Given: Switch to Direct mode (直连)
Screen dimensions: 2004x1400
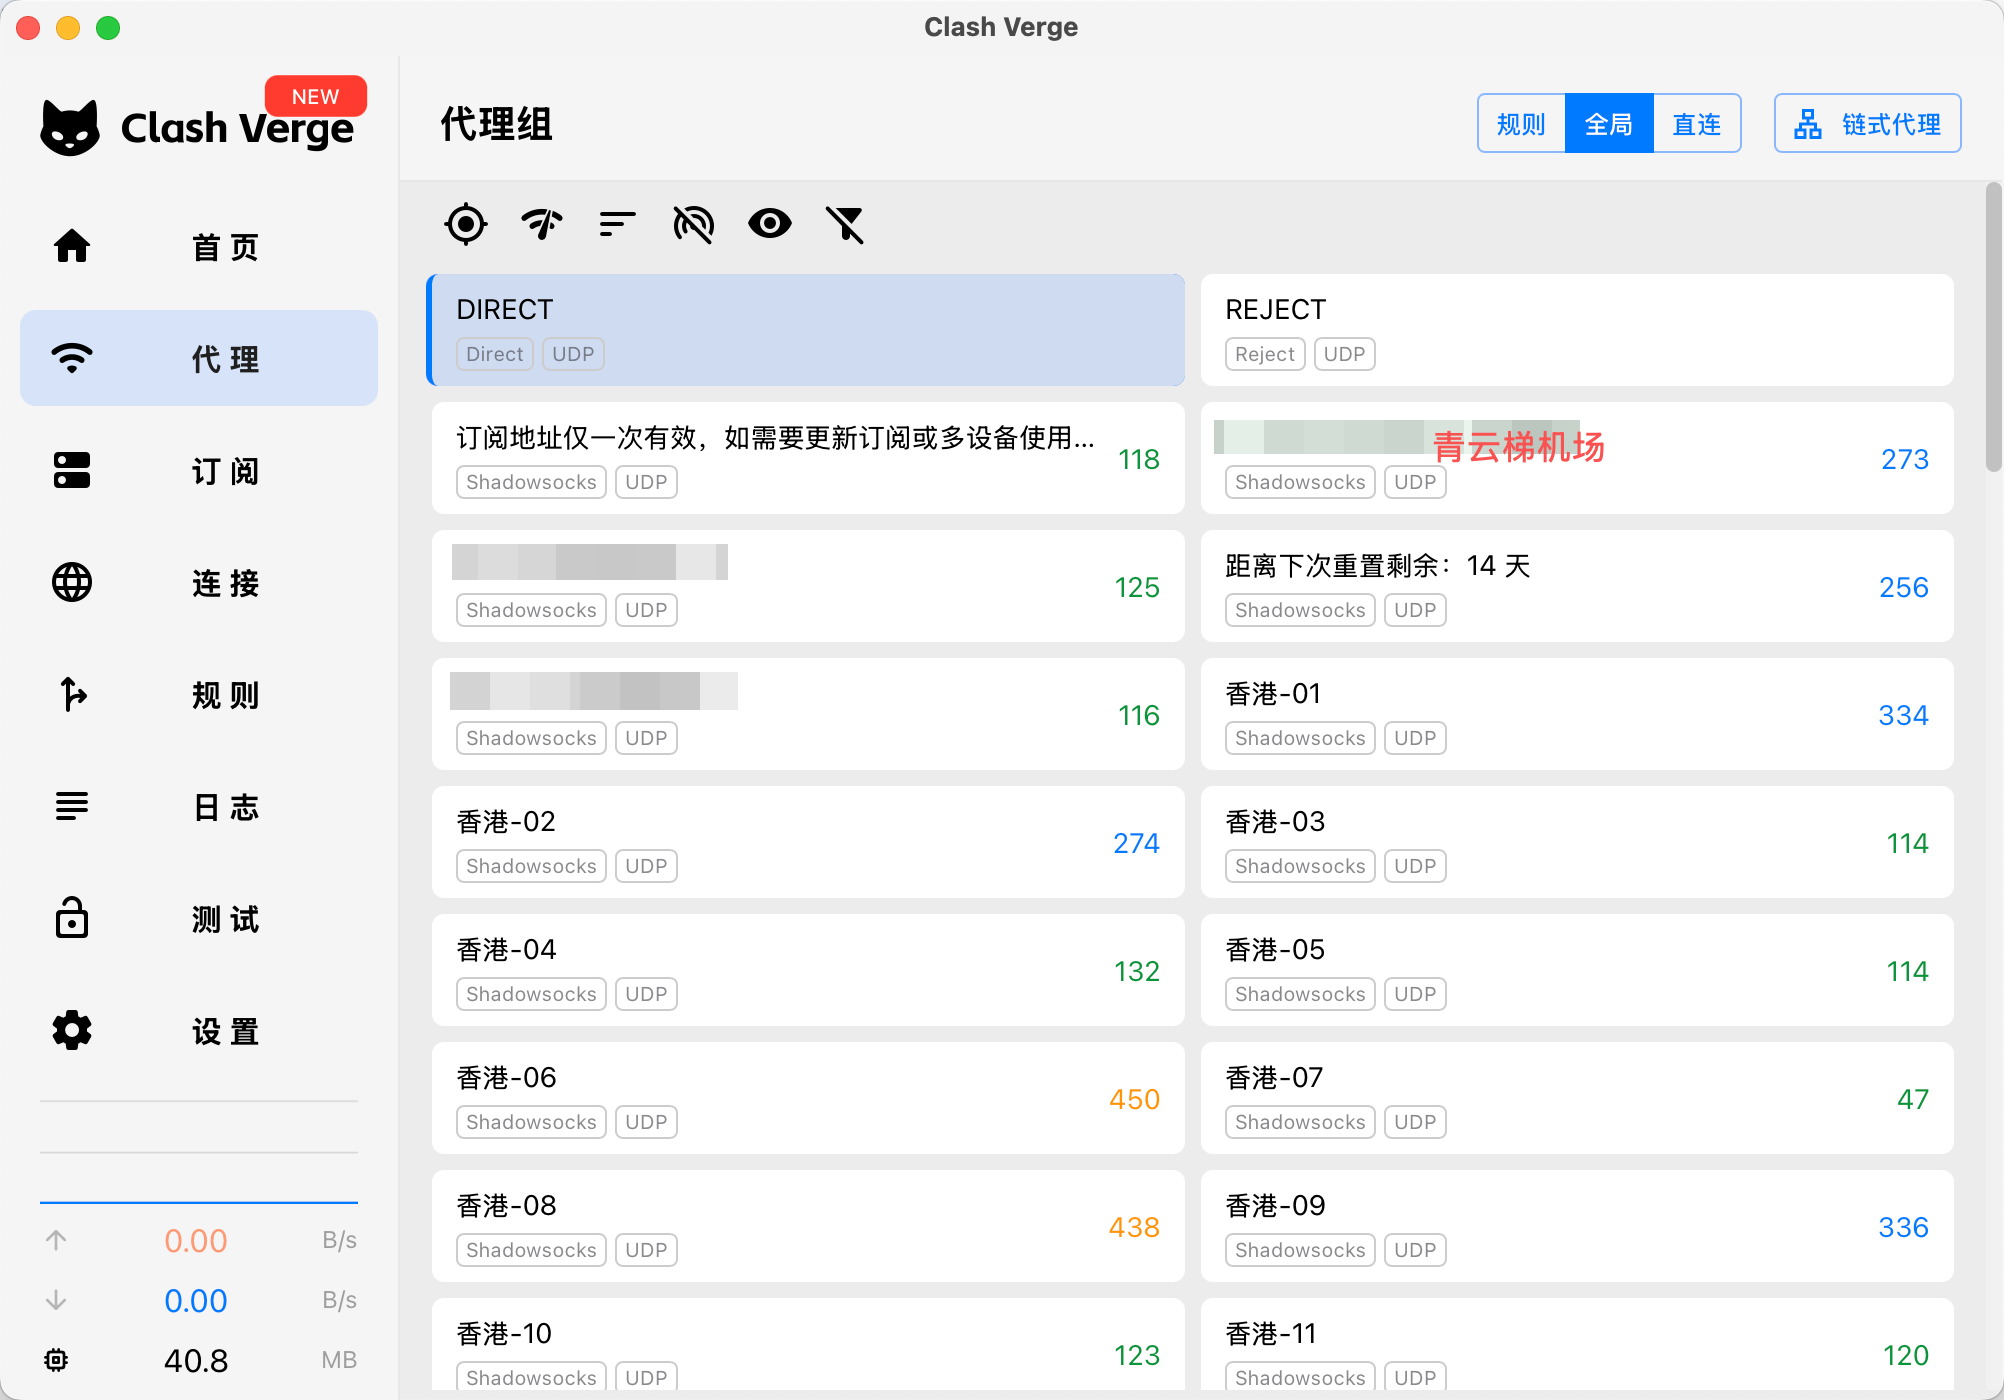Looking at the screenshot, I should point(1696,124).
